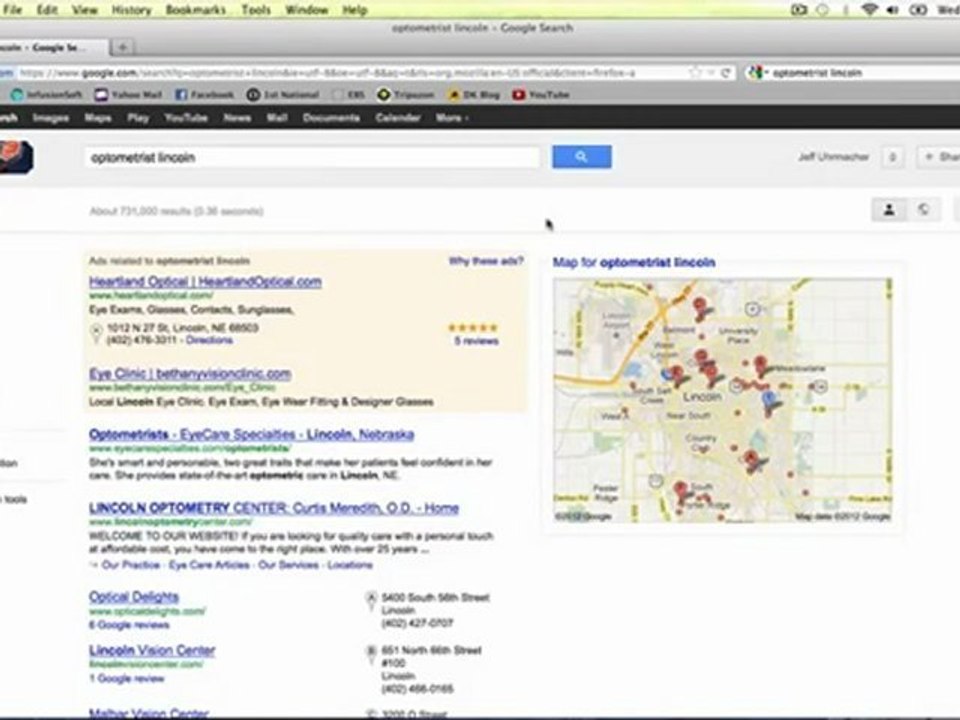
Task: Select the Google Search browser tab
Action: 52,47
